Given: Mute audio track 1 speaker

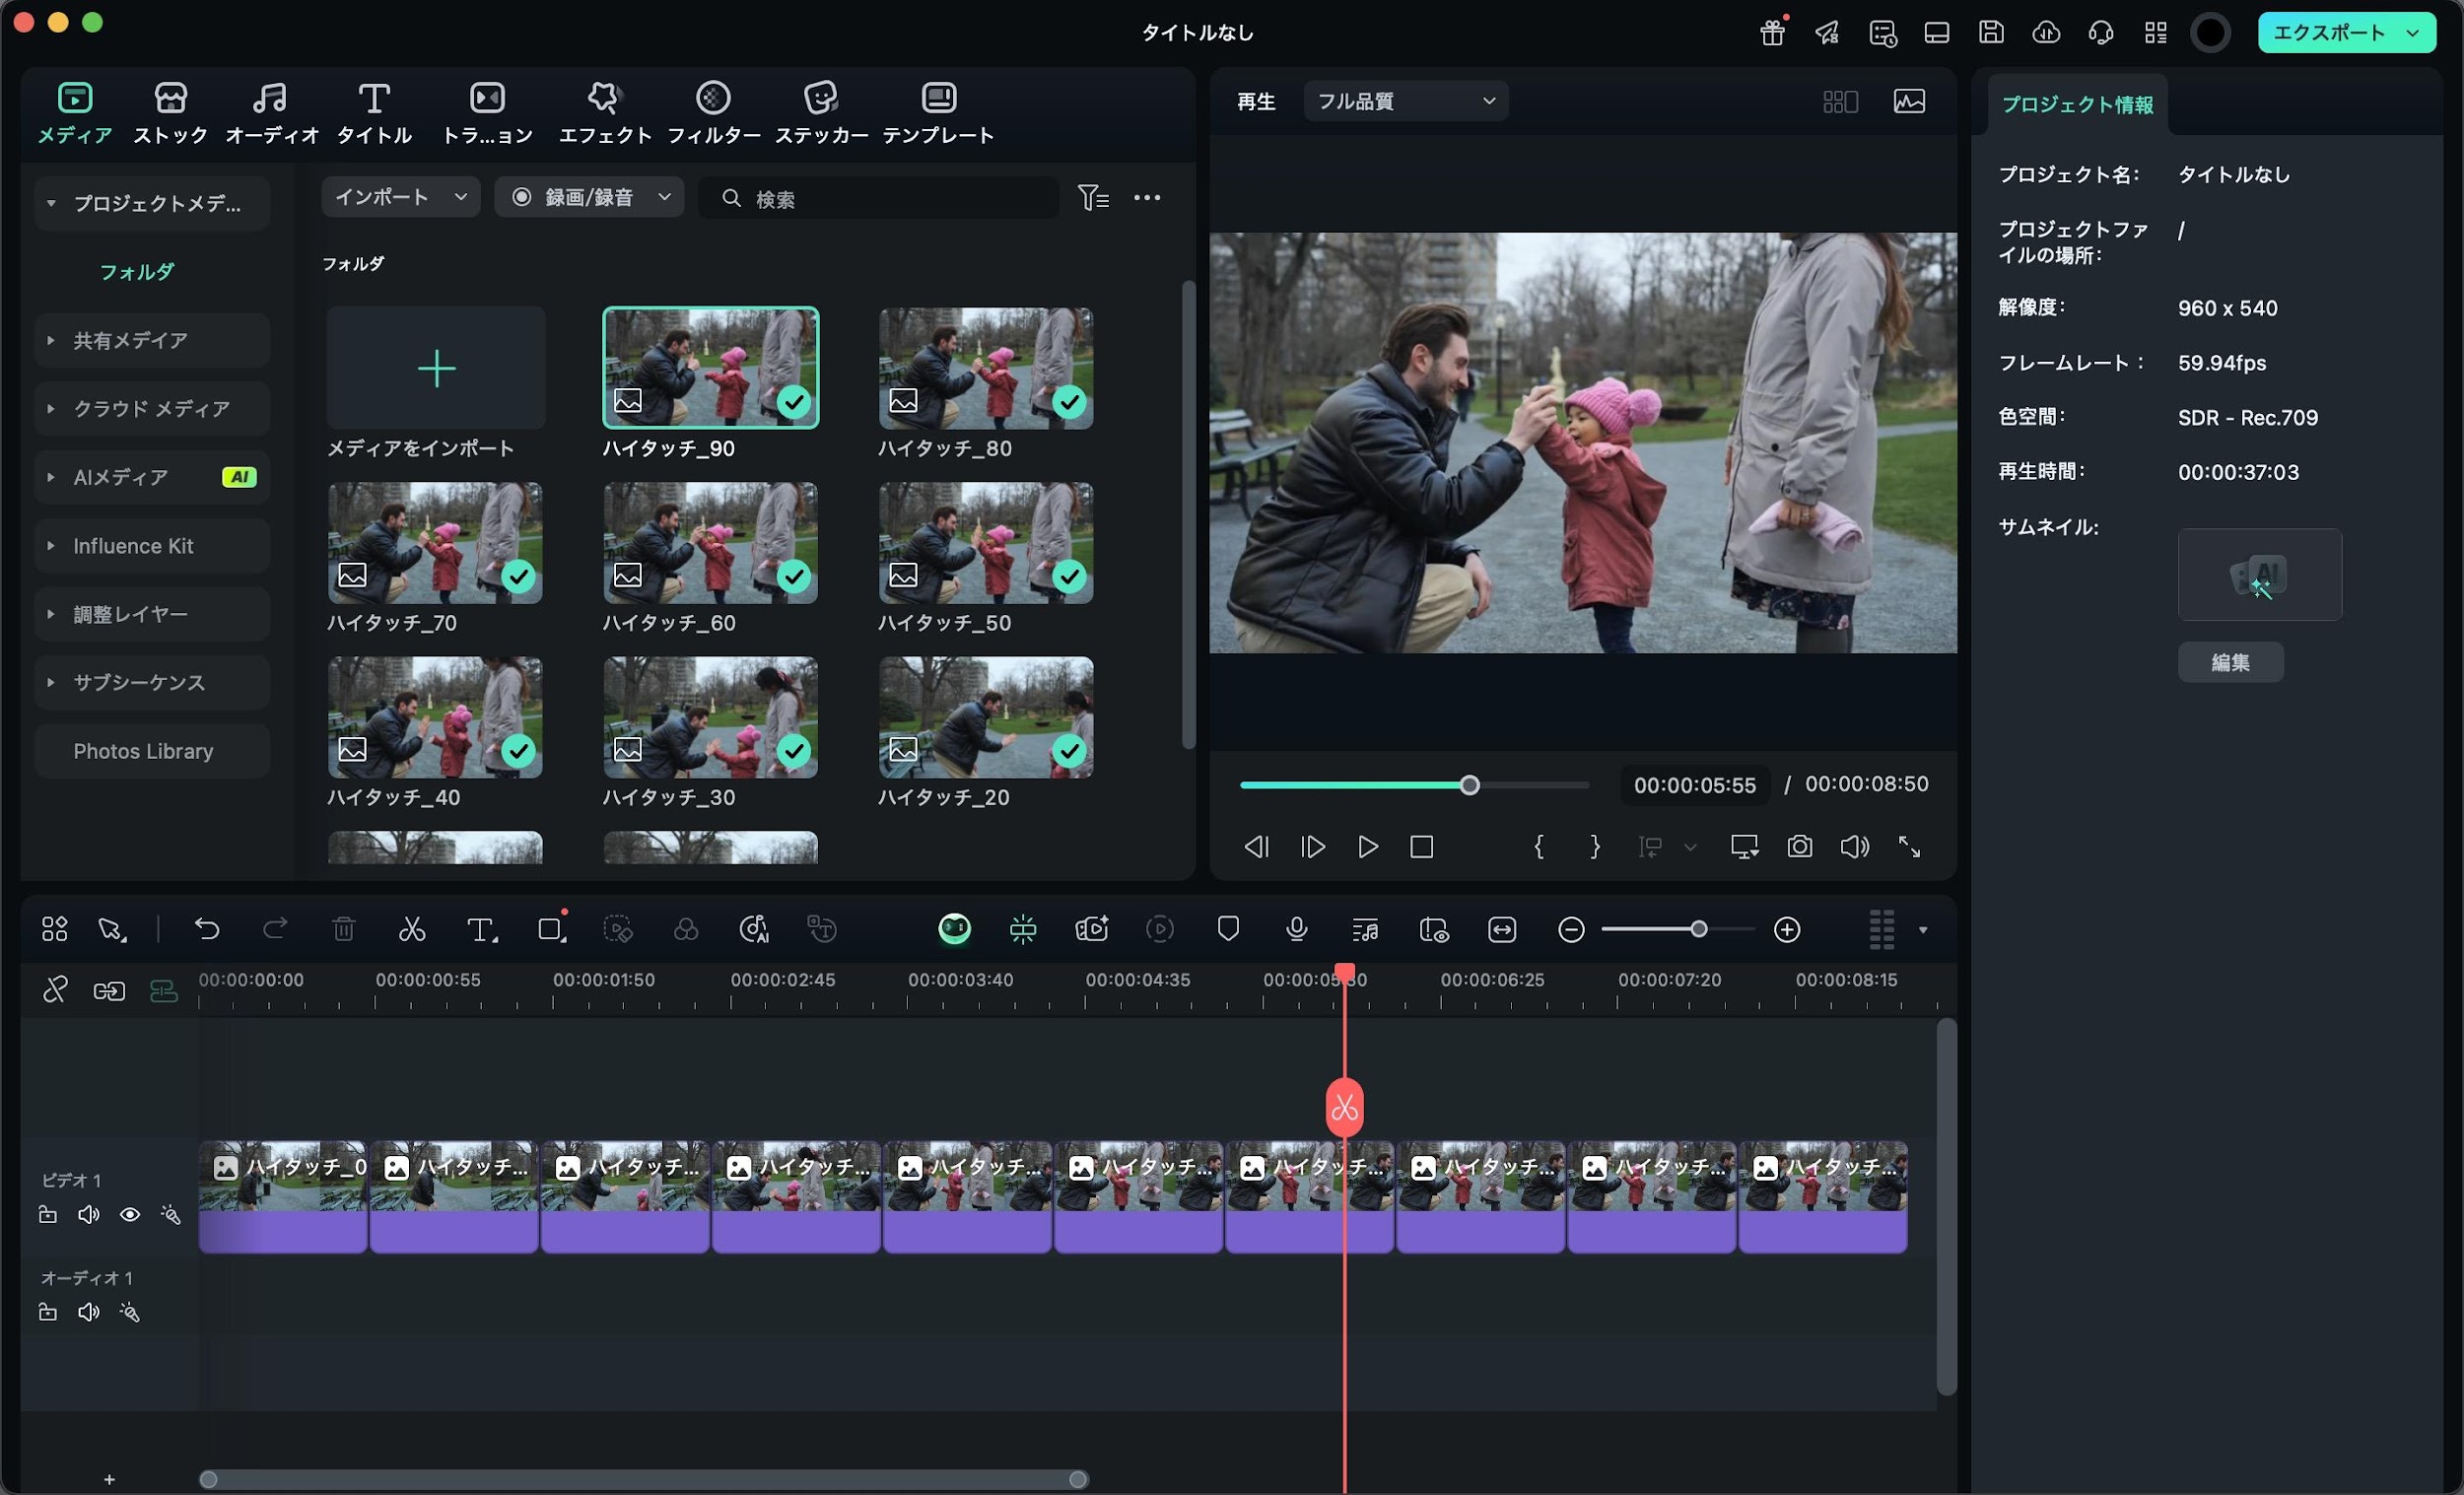Looking at the screenshot, I should [x=89, y=1312].
